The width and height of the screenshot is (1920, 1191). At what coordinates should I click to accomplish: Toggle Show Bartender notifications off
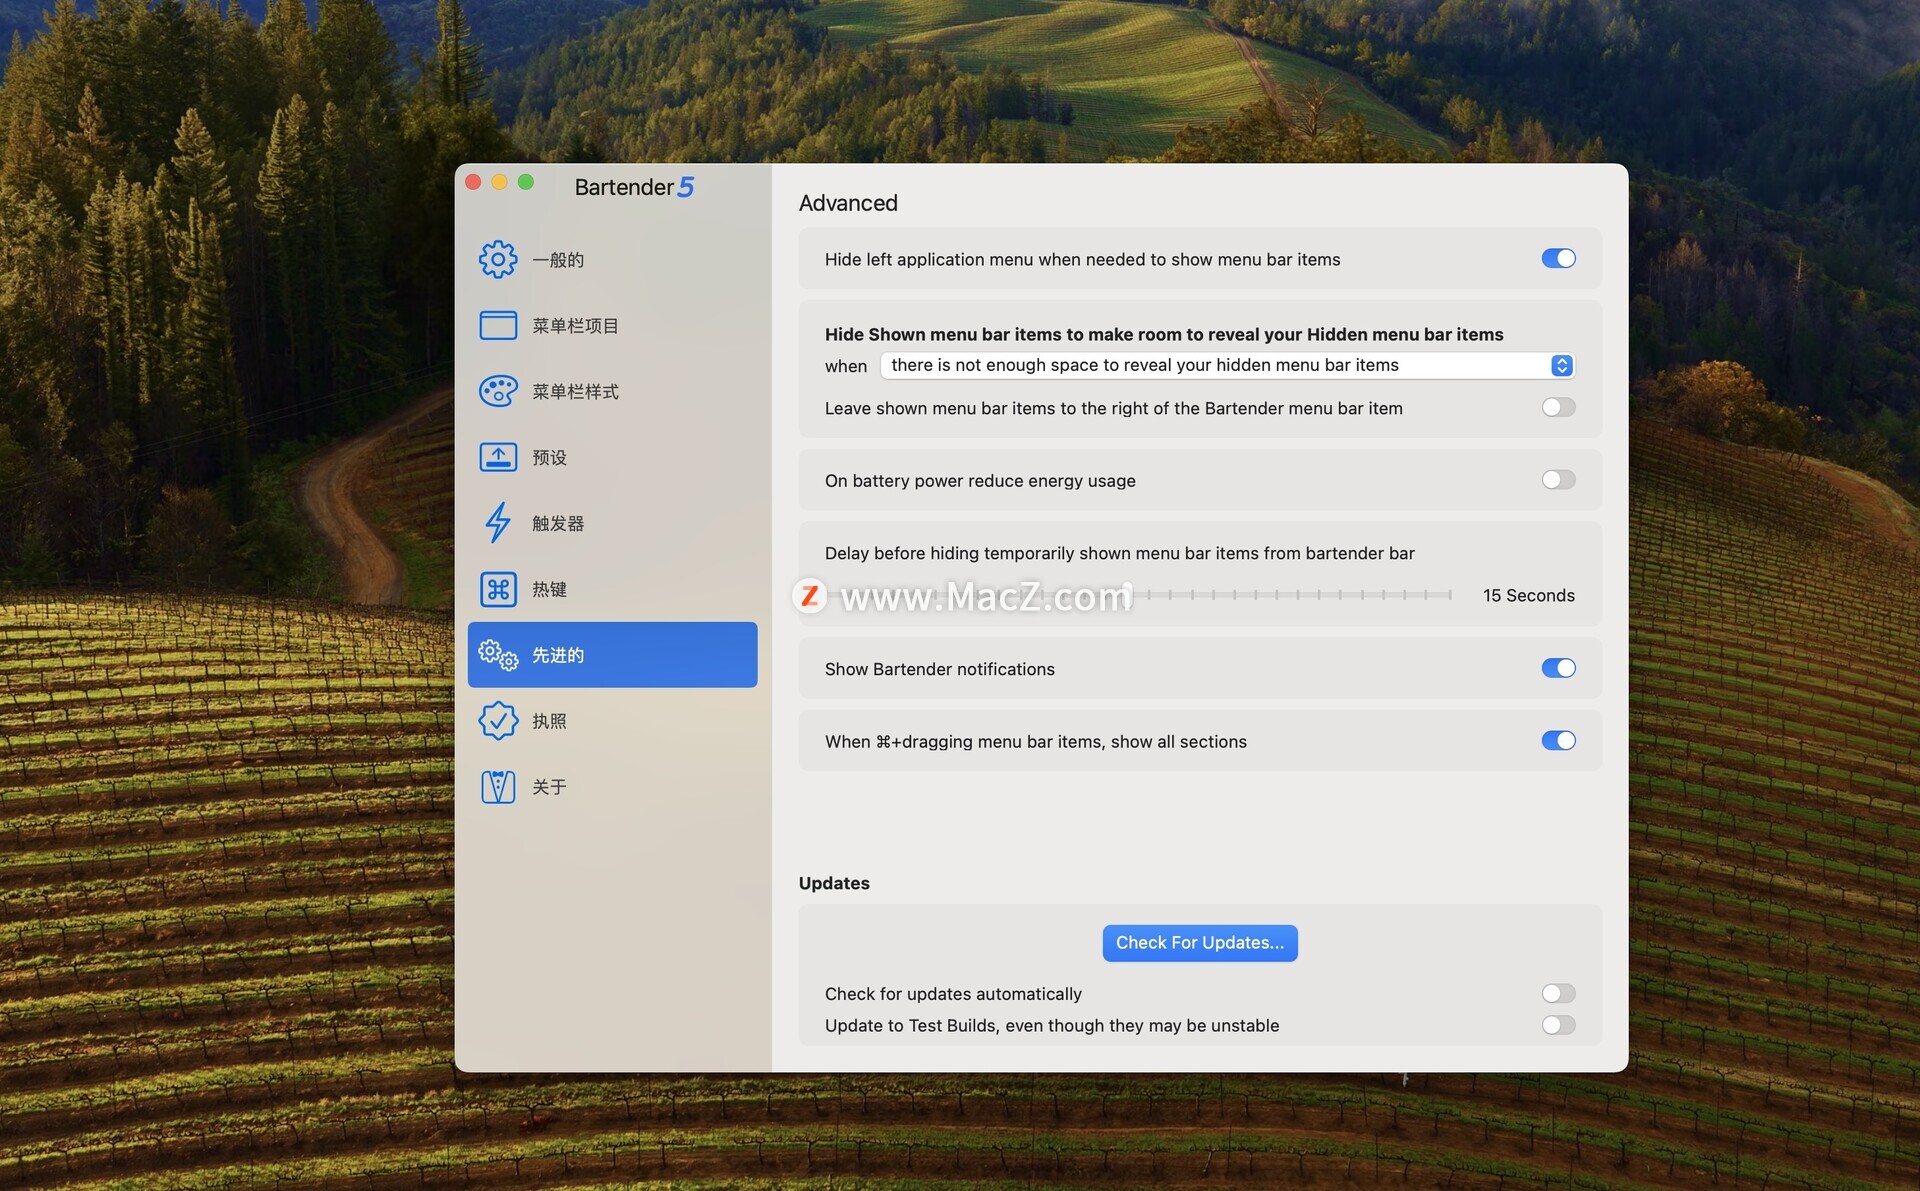1558,668
